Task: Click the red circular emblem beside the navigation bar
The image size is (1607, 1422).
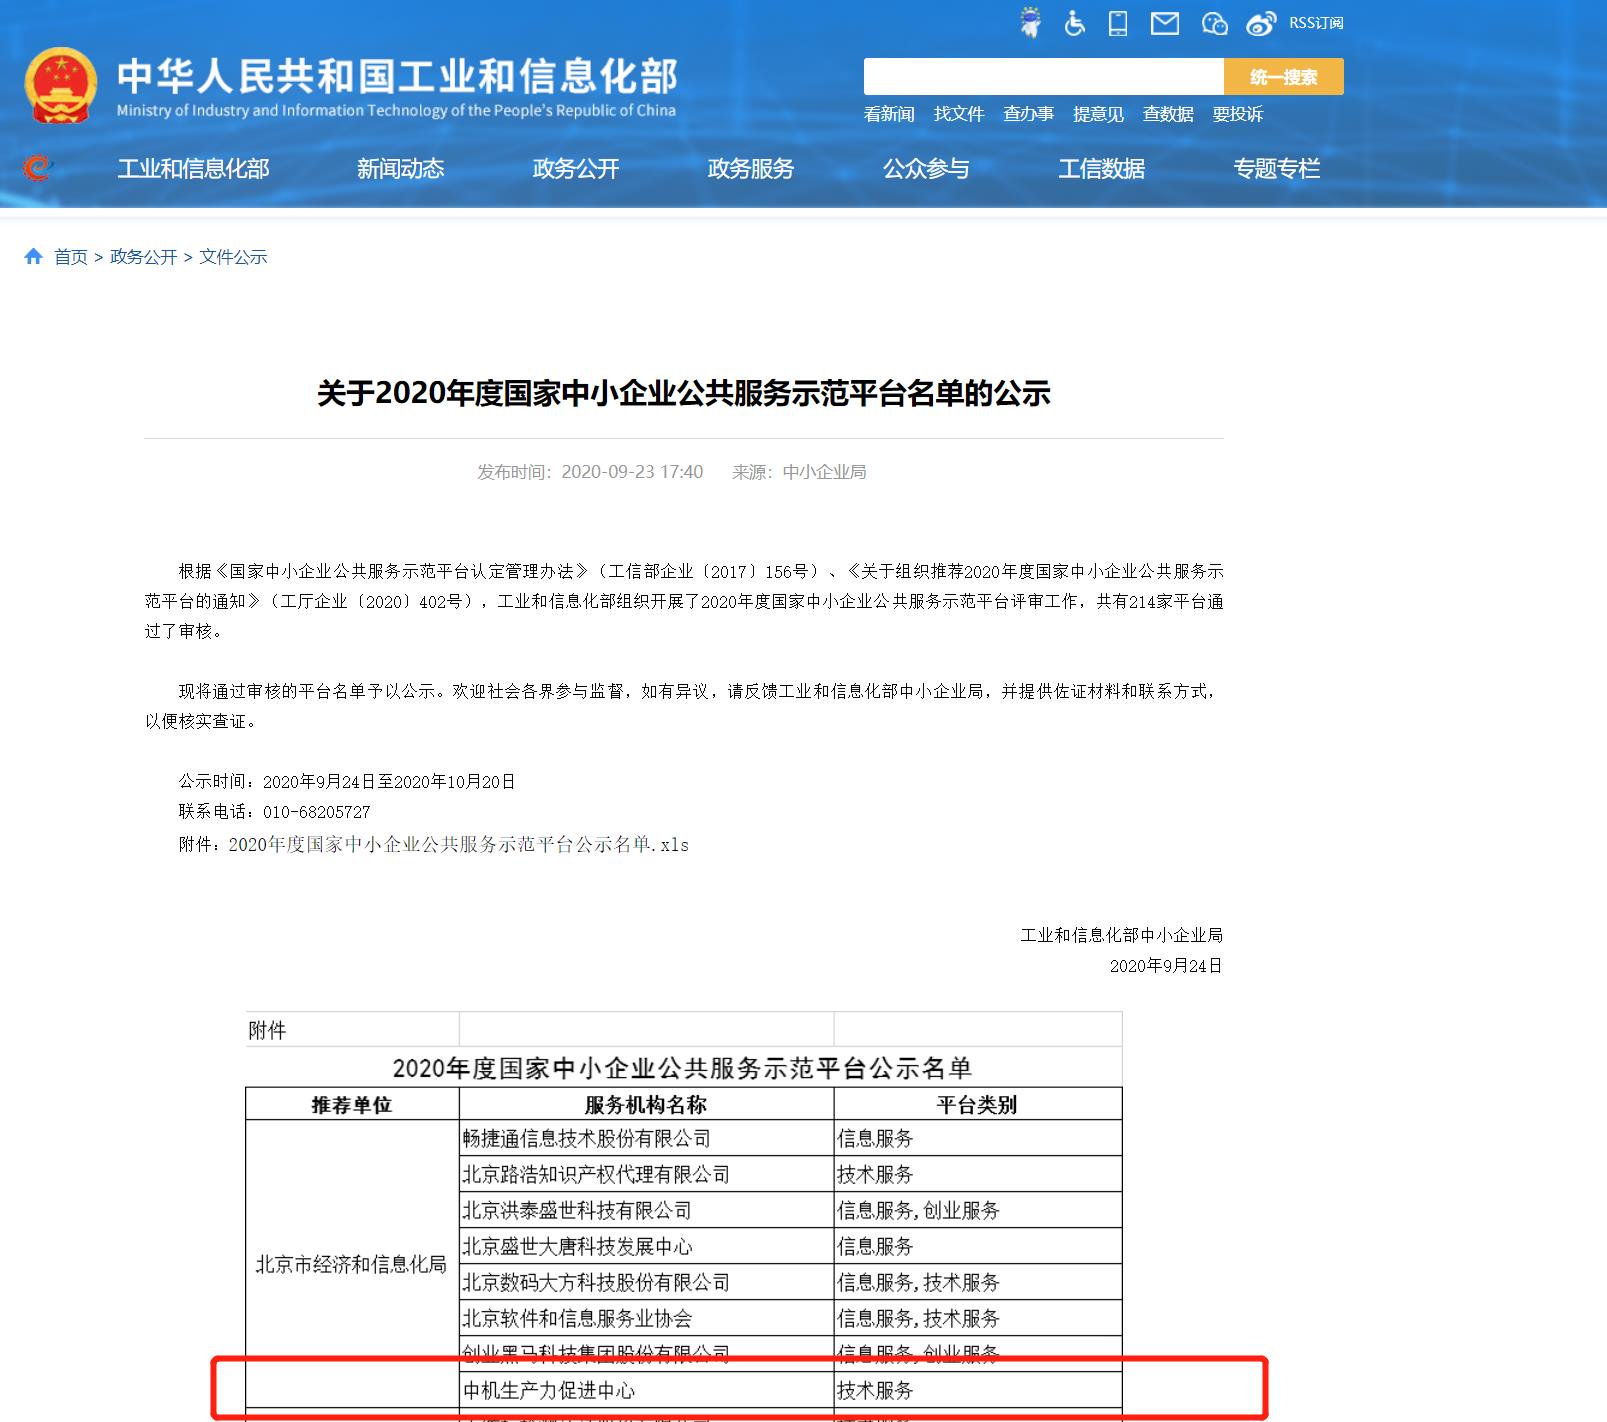Action: (x=36, y=168)
